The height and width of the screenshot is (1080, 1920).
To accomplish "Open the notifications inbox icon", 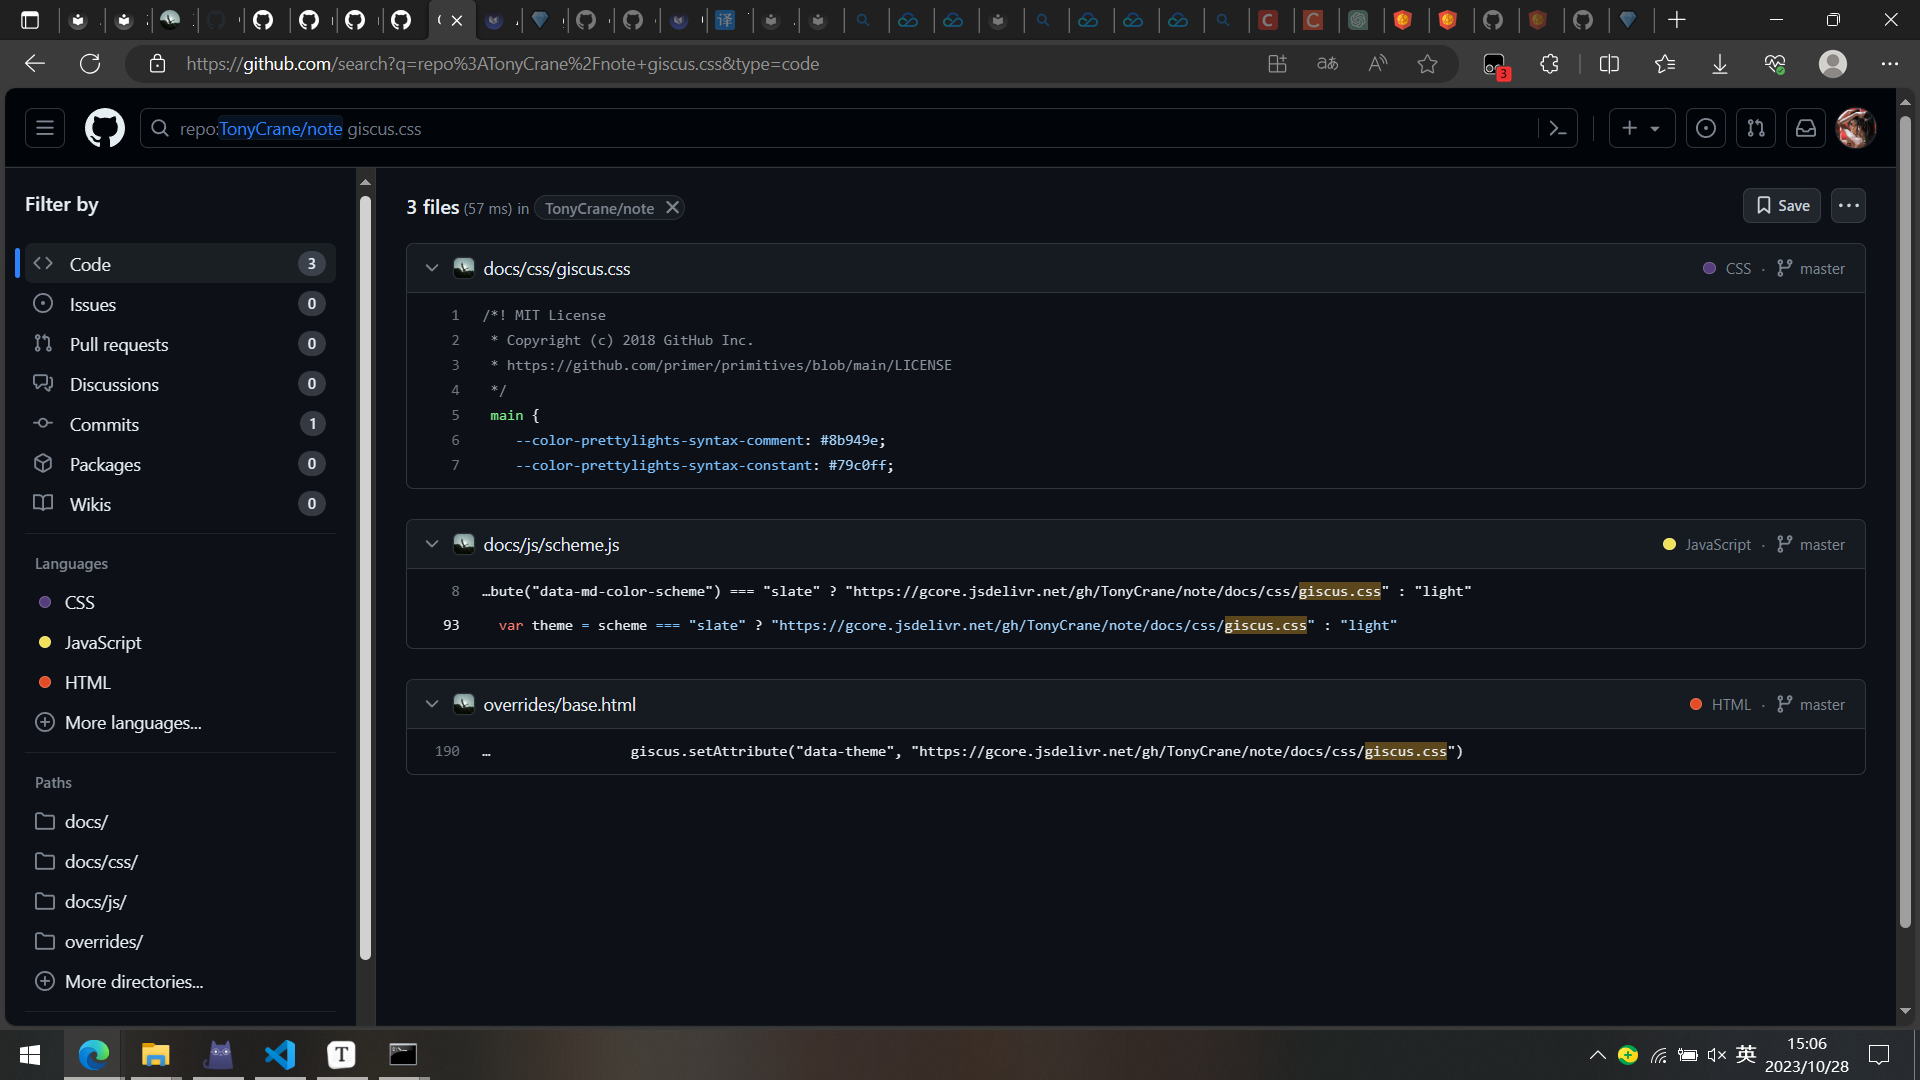I will click(x=1806, y=128).
